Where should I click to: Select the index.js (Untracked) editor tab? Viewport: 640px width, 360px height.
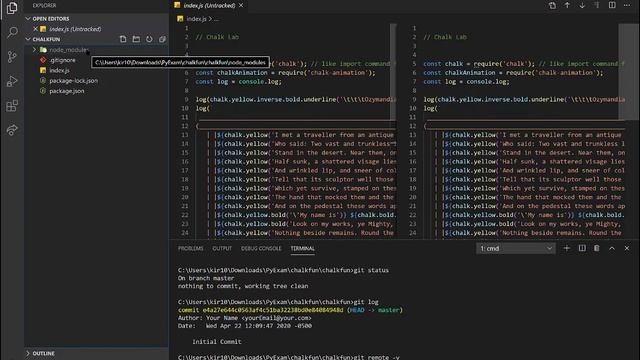click(x=209, y=5)
